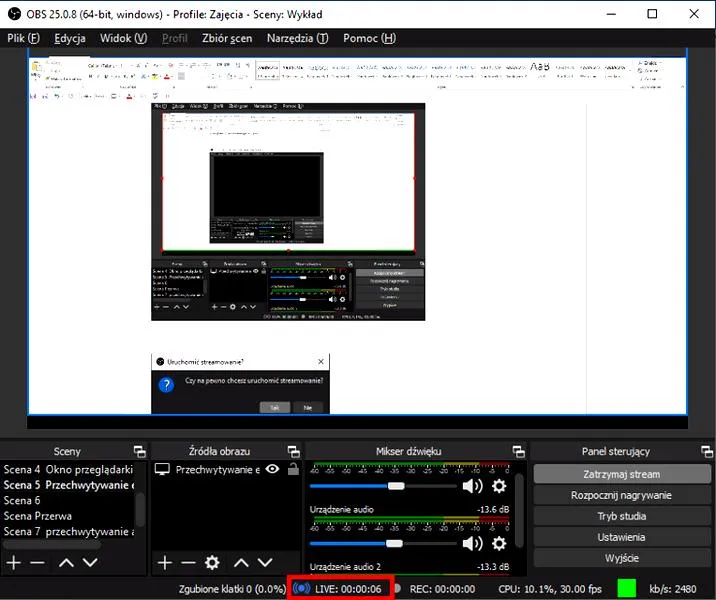Image resolution: width=716 pixels, height=600 pixels.
Task: Open settings gear for Urządzenie audio
Action: point(499,543)
